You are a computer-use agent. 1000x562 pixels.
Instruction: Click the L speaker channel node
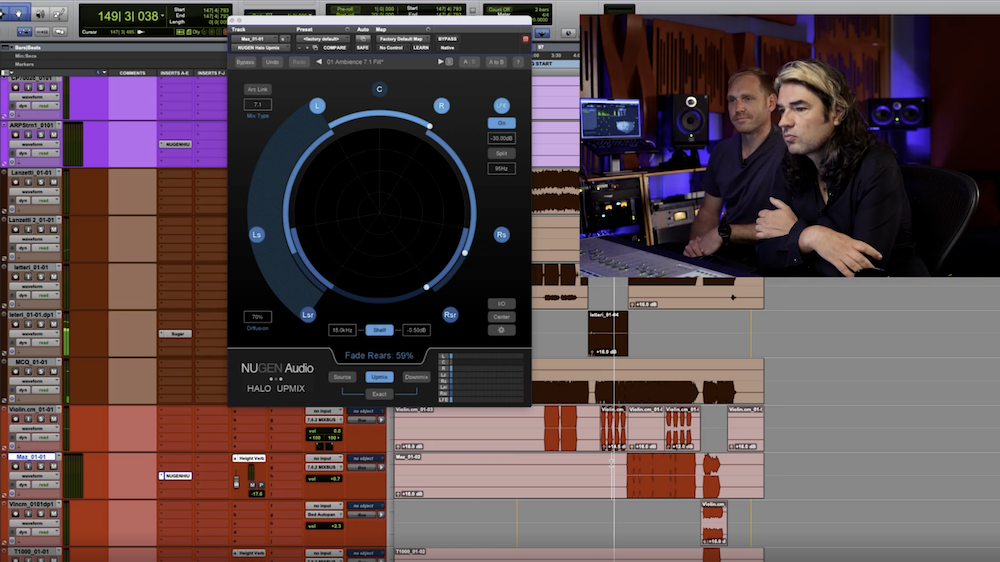point(317,106)
